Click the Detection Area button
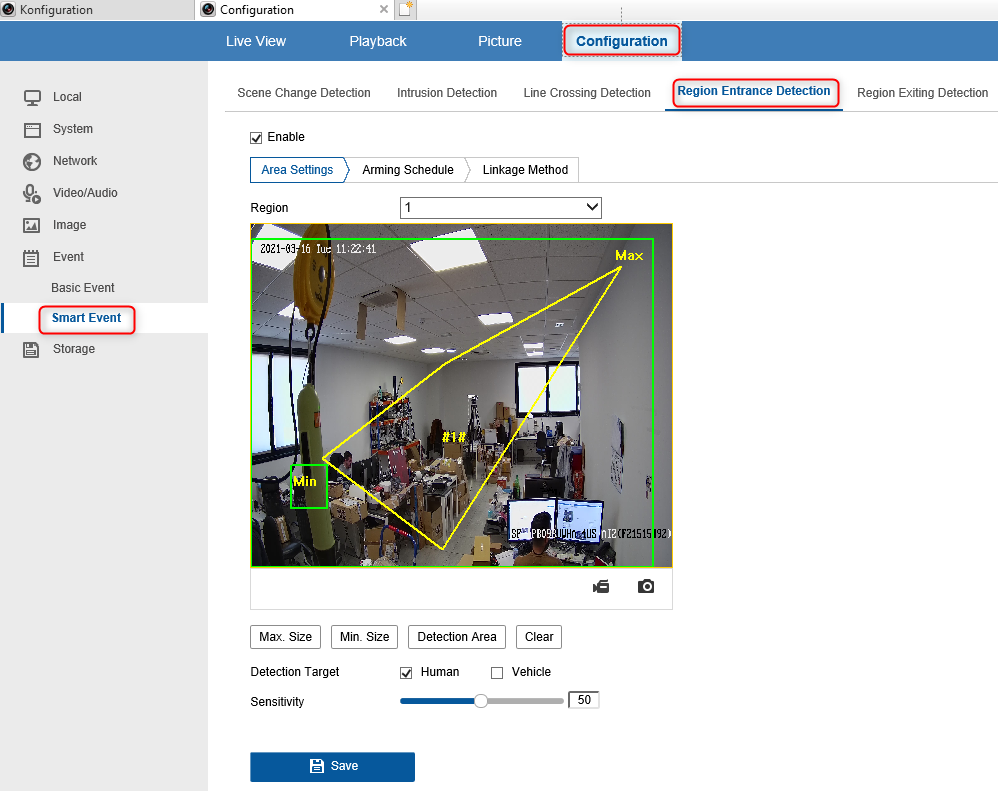This screenshot has height=791, width=998. (457, 637)
